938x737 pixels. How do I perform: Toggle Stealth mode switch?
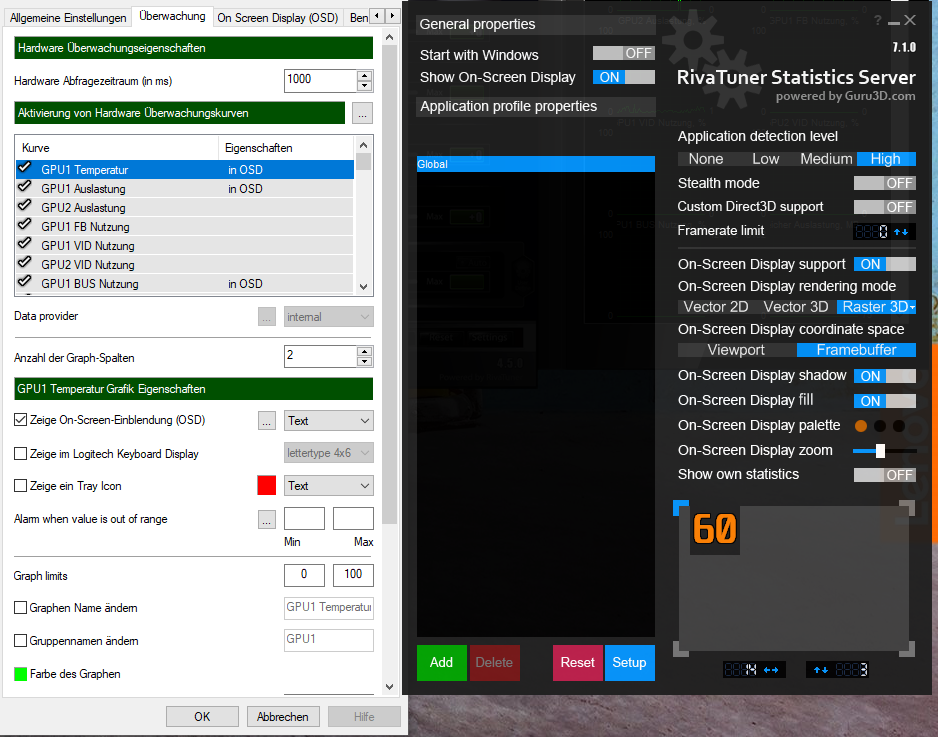pos(885,183)
